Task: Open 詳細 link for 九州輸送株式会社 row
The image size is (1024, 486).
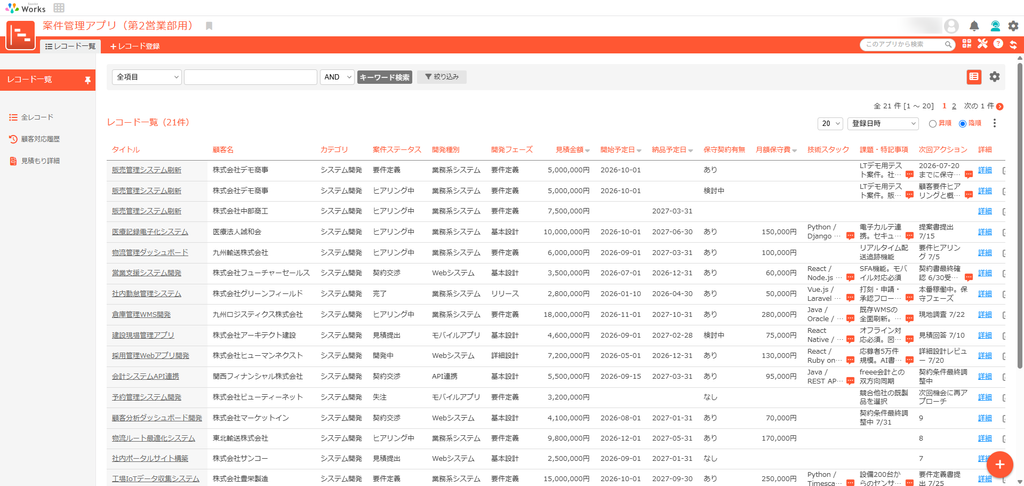Action: [x=984, y=252]
